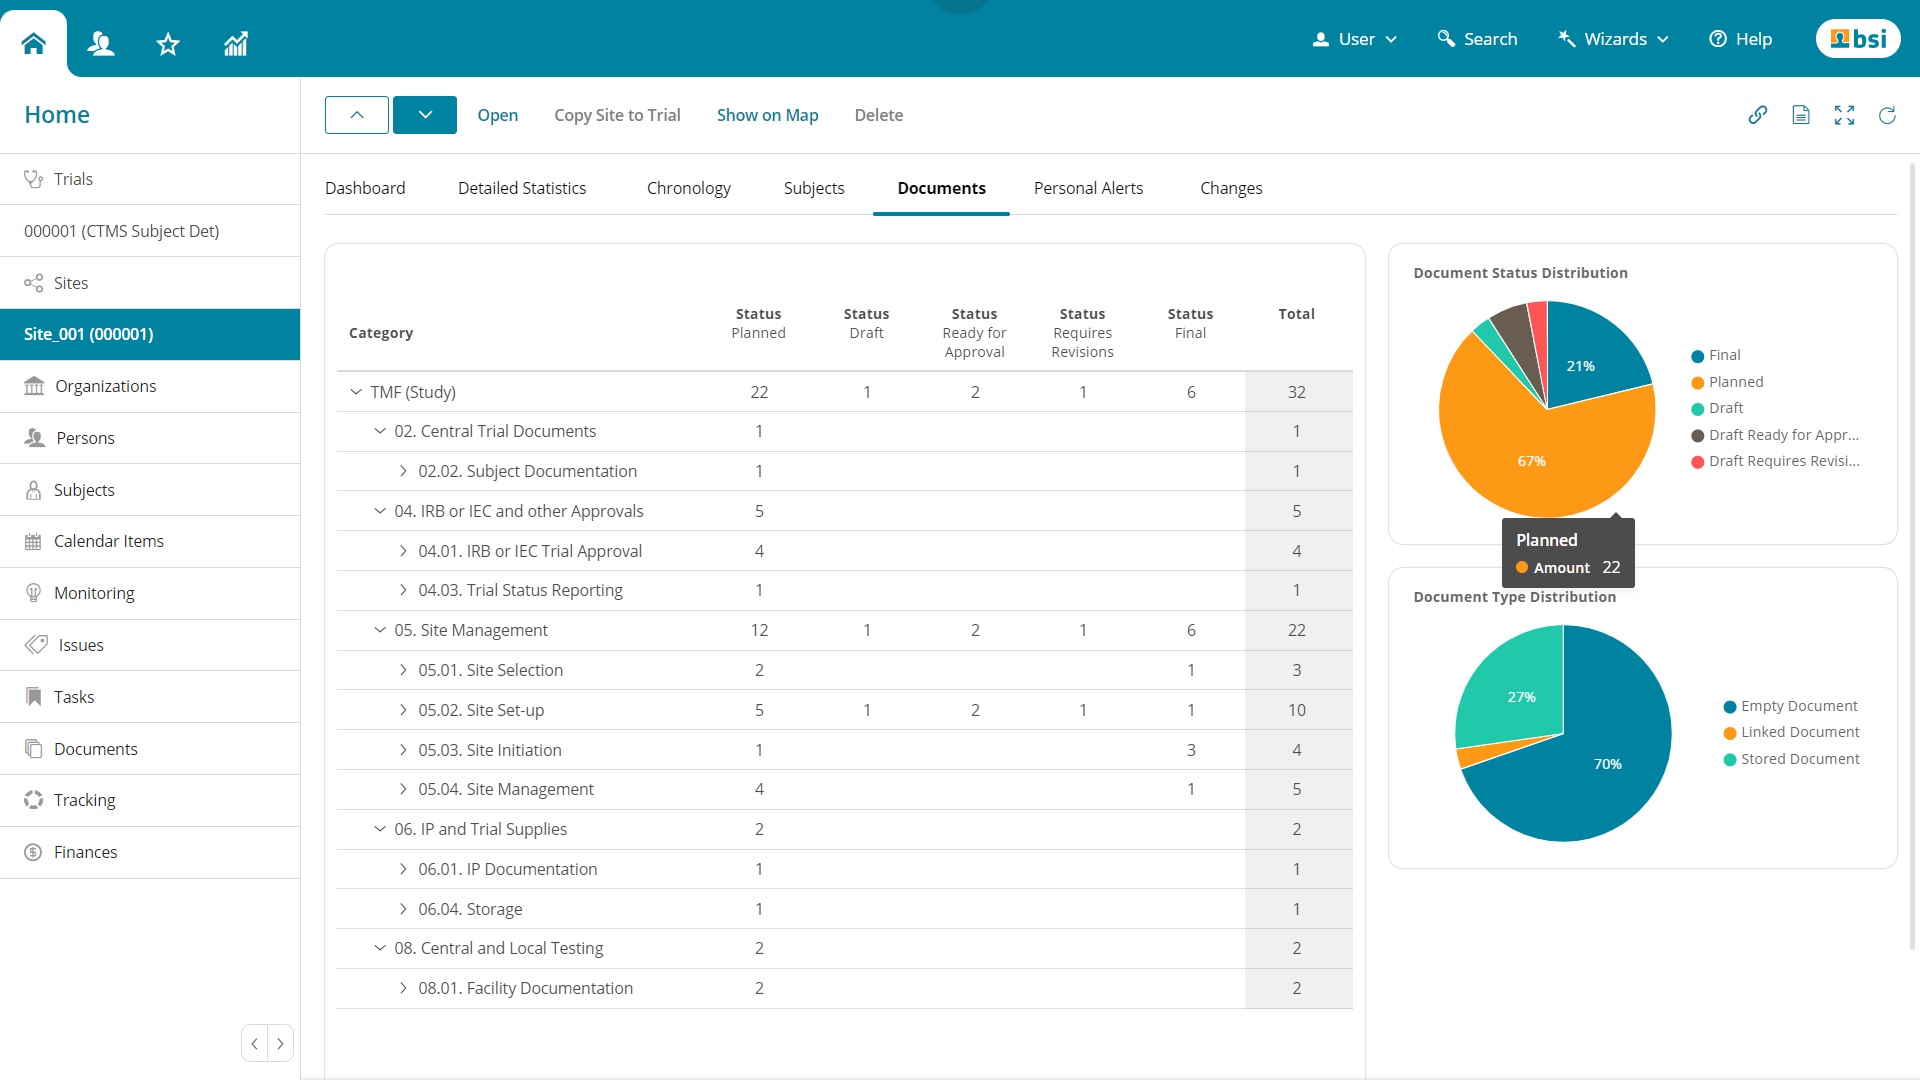1920x1080 pixels.
Task: Collapse the 05. Site Management category
Action: [x=380, y=630]
